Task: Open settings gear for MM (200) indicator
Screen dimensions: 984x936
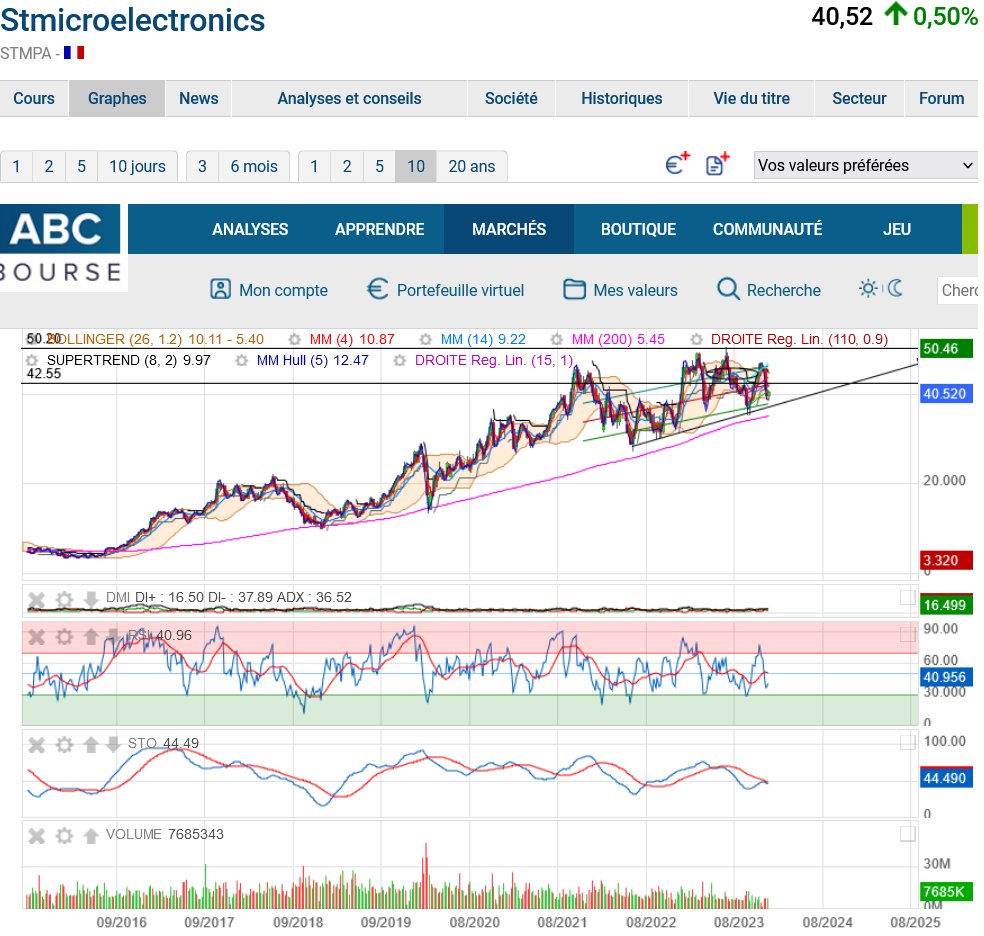Action: click(x=557, y=339)
